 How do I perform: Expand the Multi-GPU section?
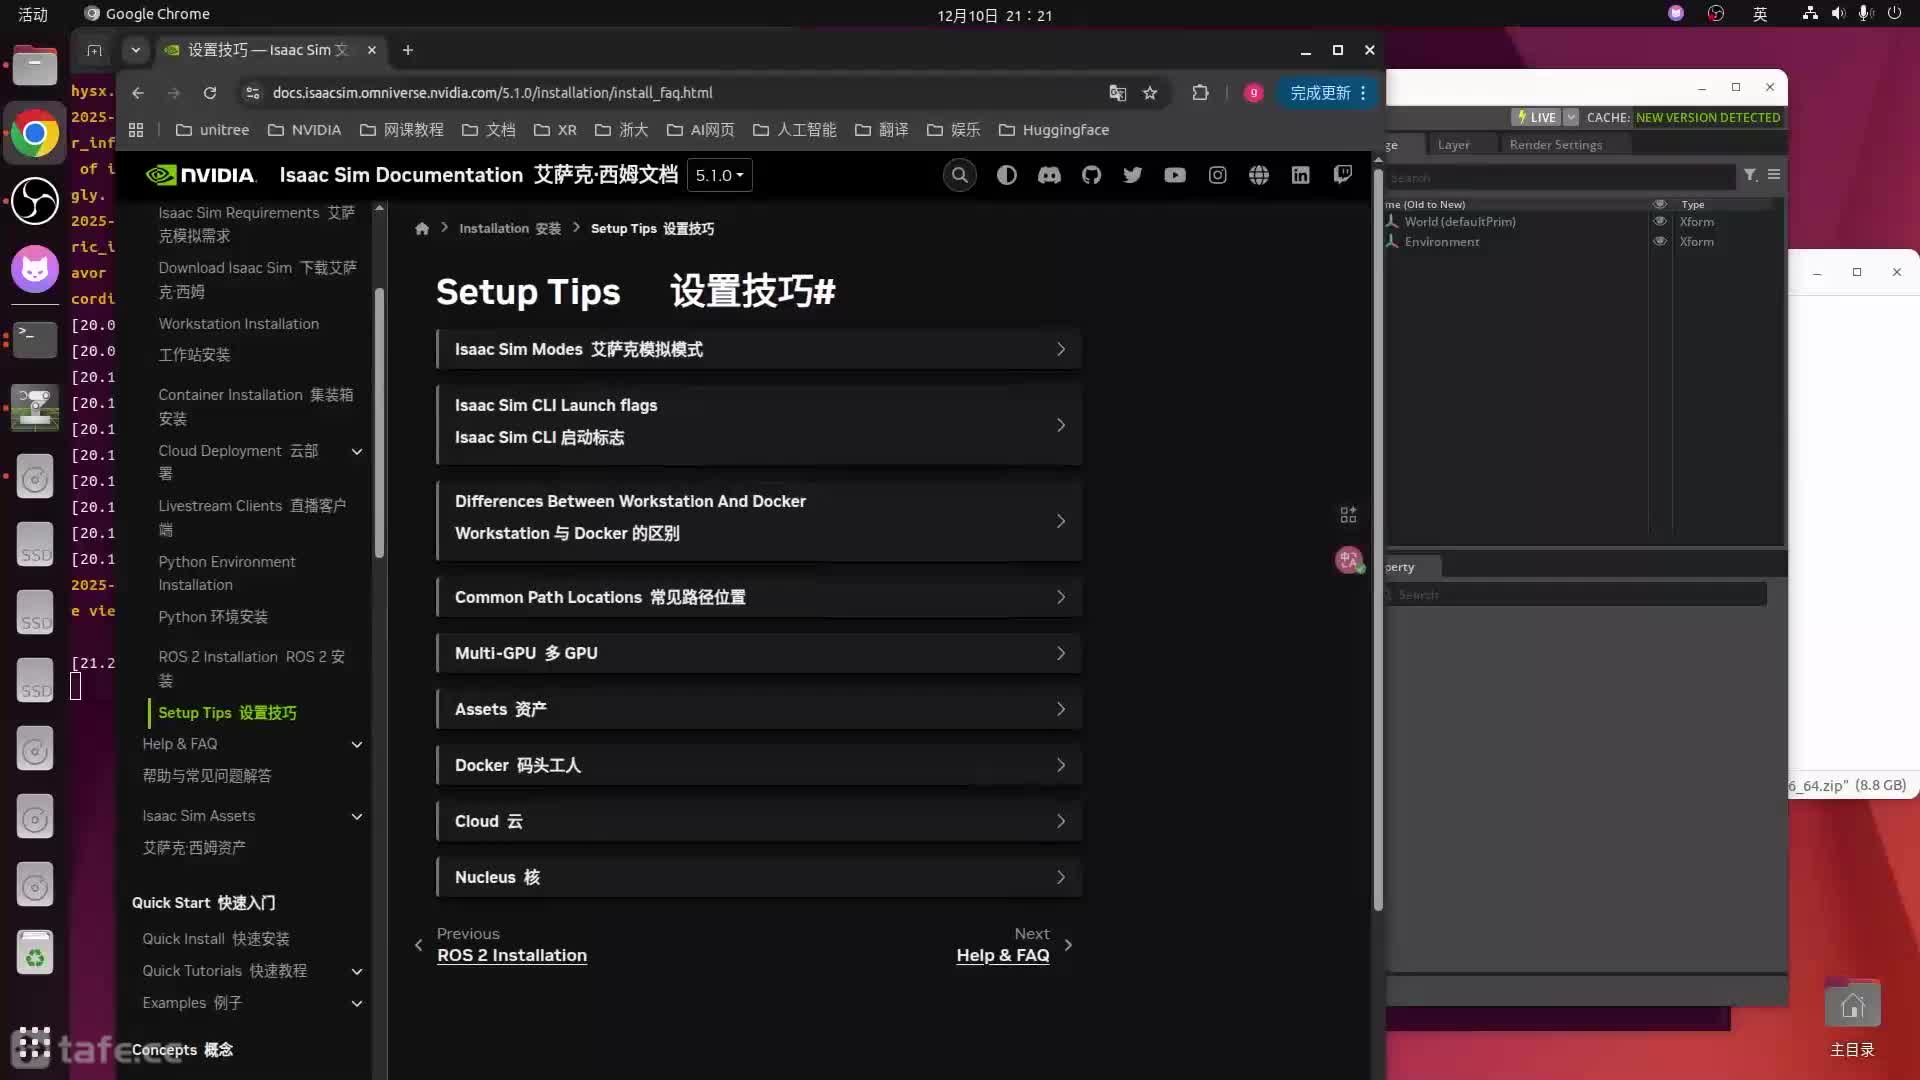pyautogui.click(x=758, y=653)
